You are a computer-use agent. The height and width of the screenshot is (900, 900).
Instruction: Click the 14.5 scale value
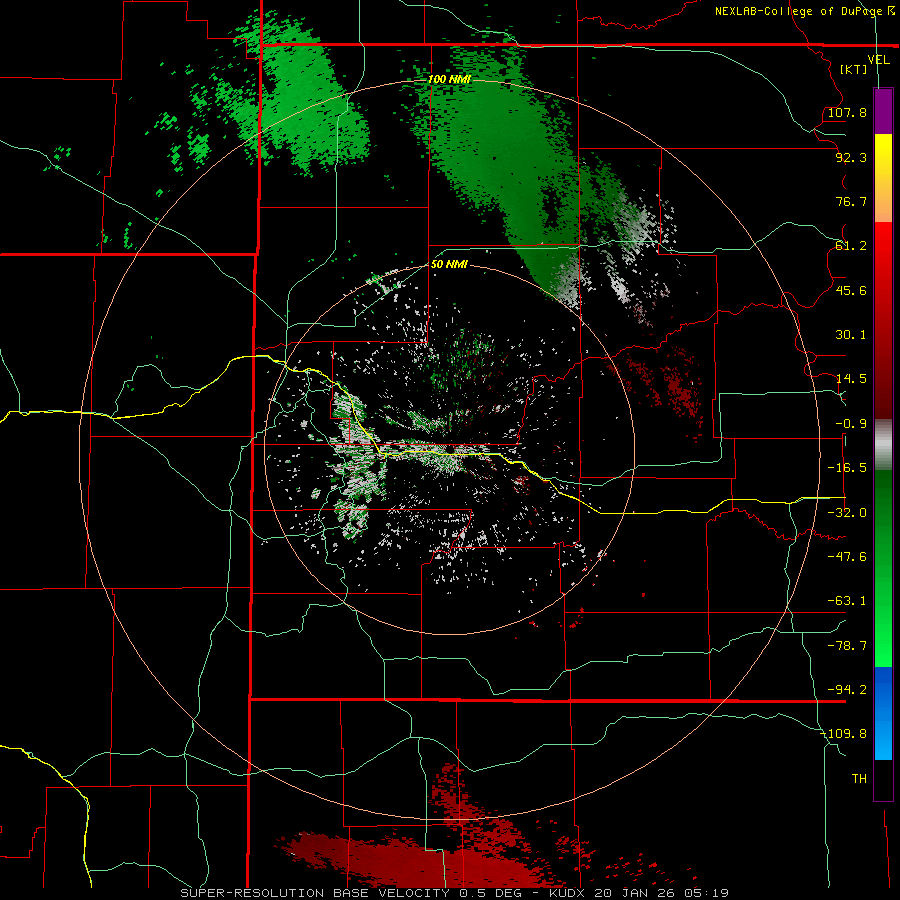pos(851,379)
